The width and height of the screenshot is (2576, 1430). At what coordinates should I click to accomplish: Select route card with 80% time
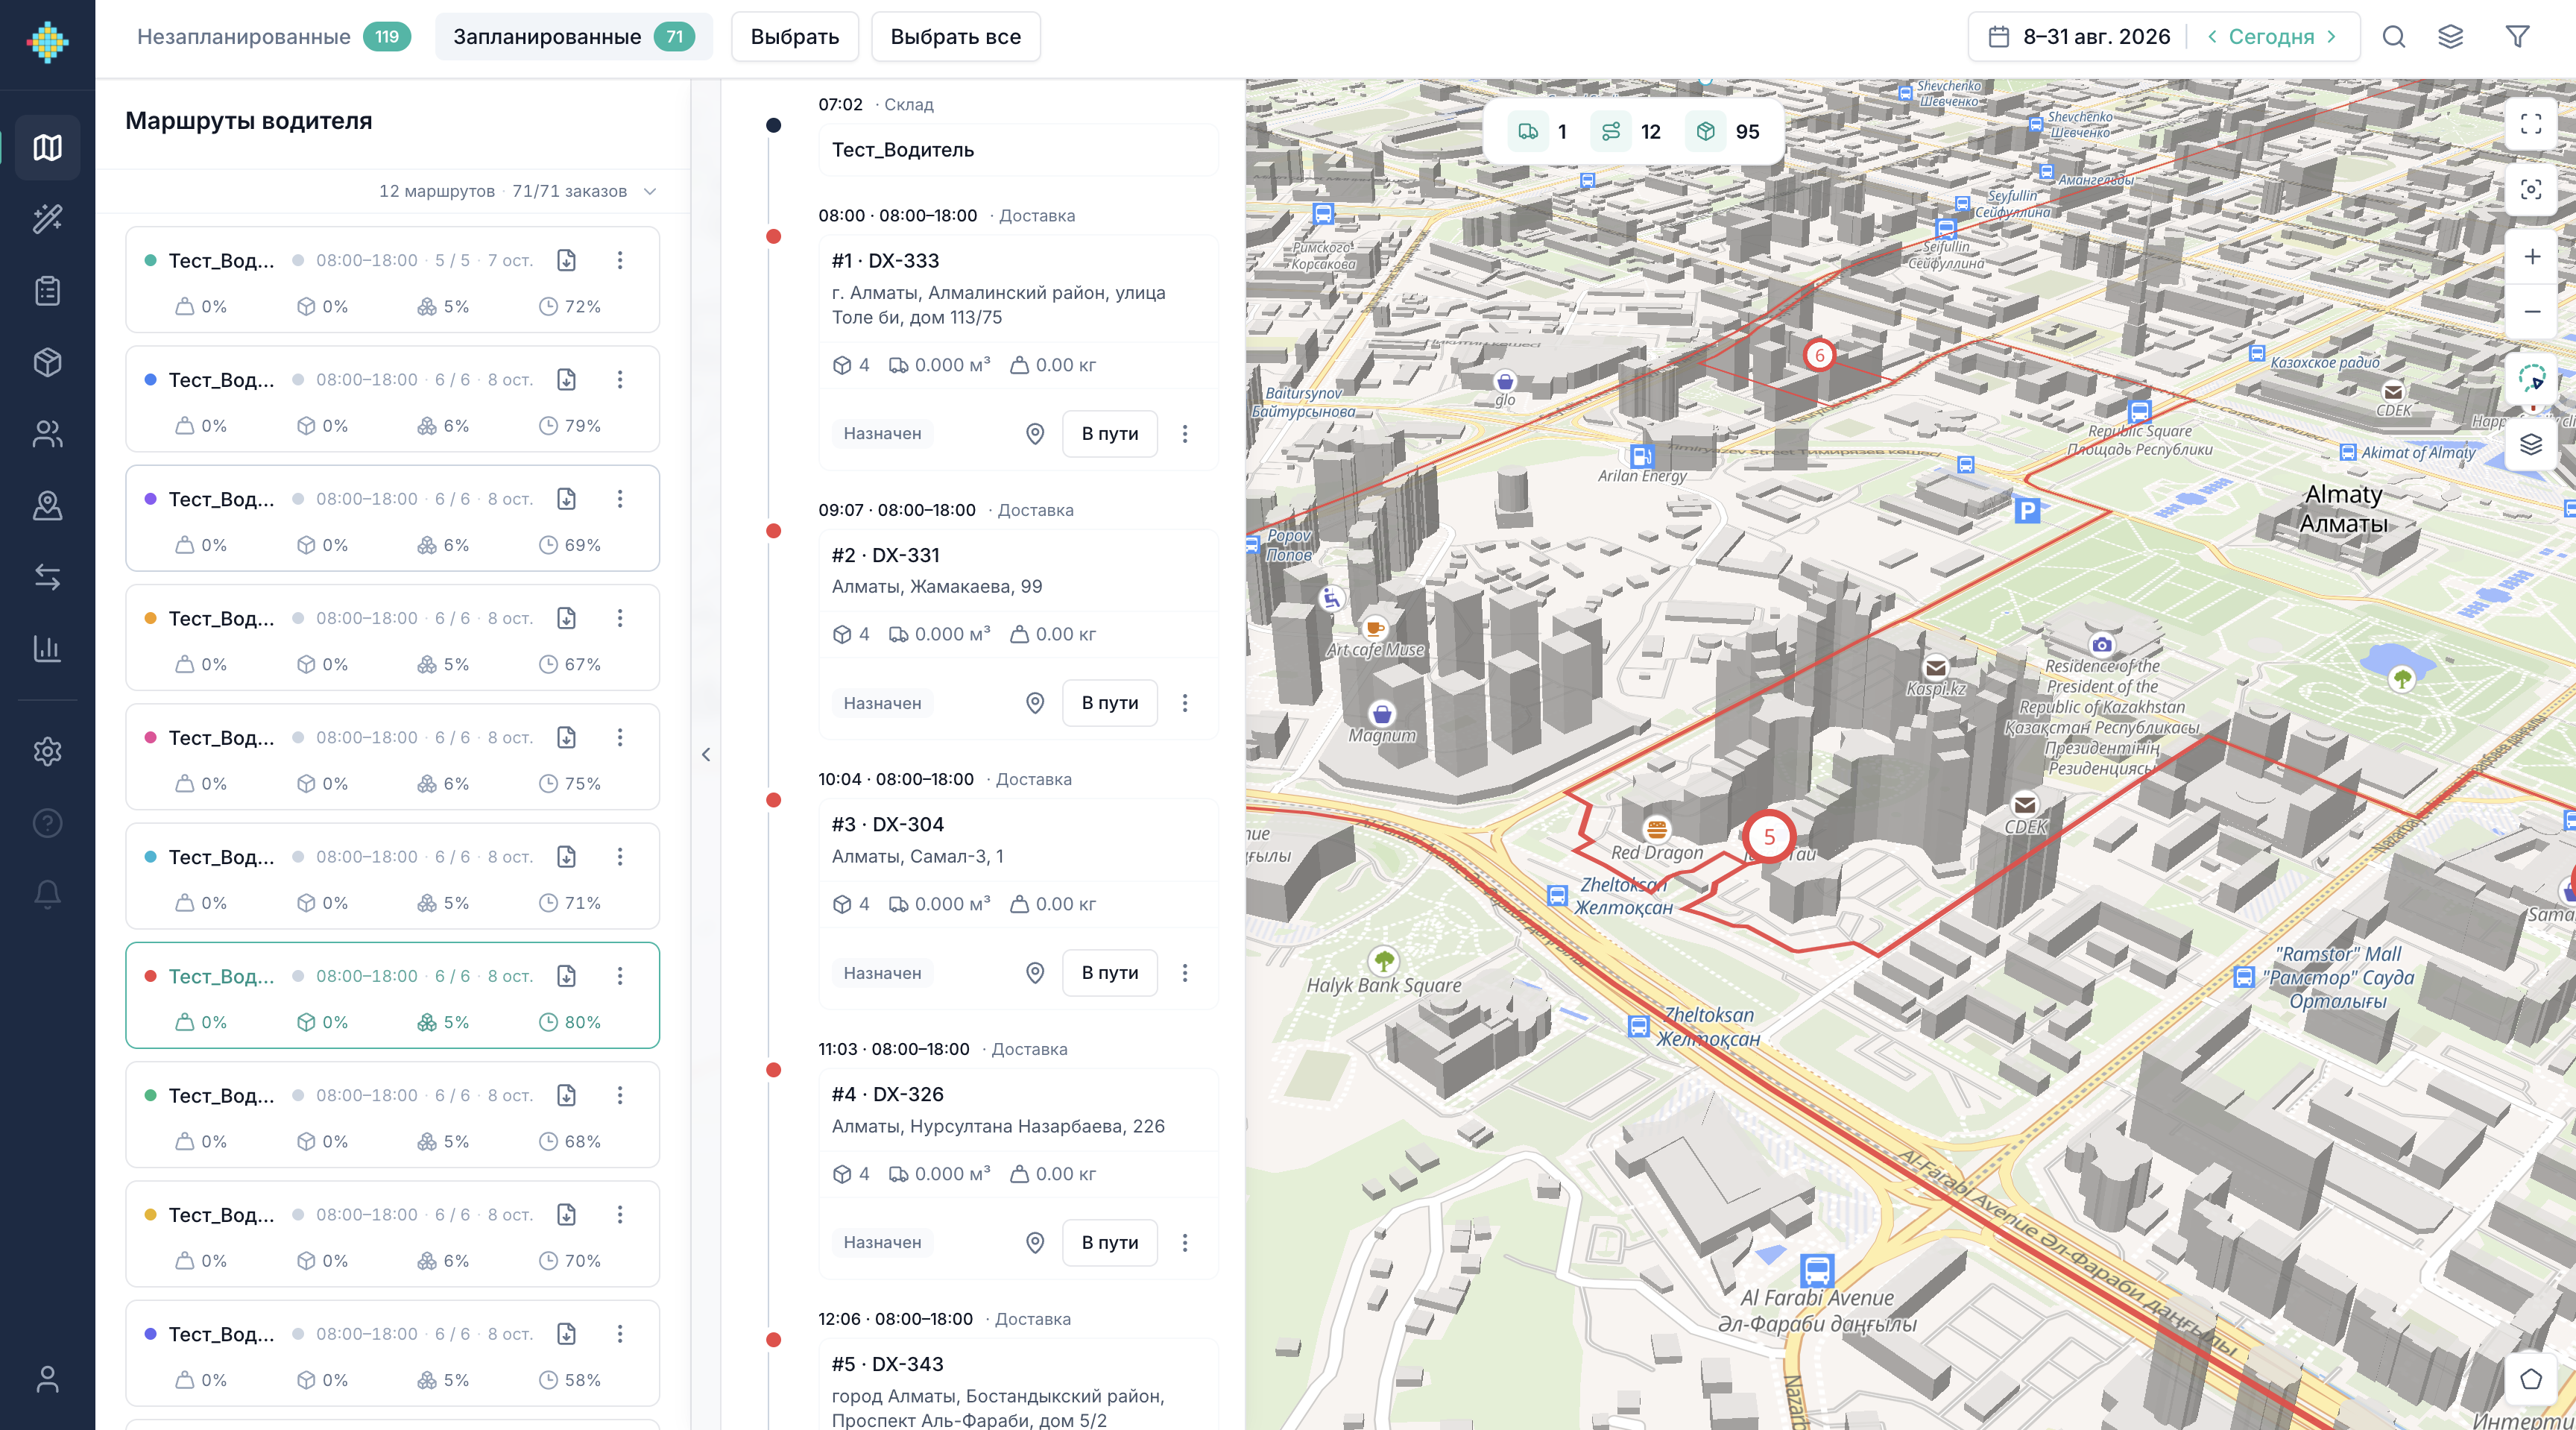[x=393, y=996]
